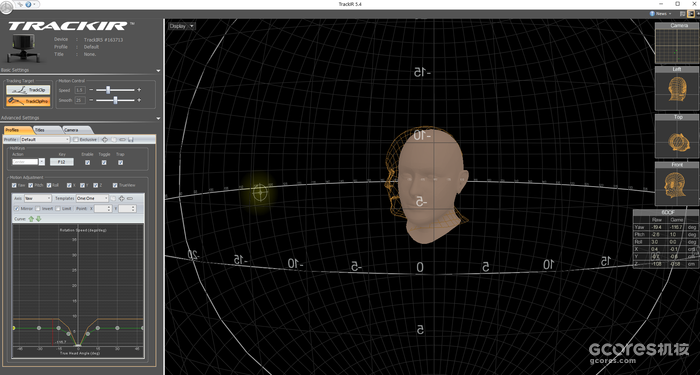Click the Smooth slider handle
700x375 pixels.
pyautogui.click(x=115, y=100)
